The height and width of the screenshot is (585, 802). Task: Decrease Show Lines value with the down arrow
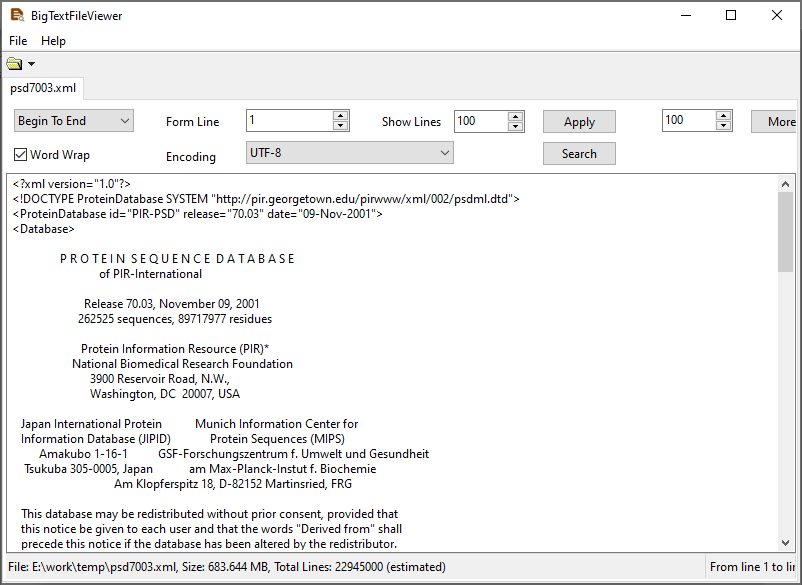[x=516, y=126]
